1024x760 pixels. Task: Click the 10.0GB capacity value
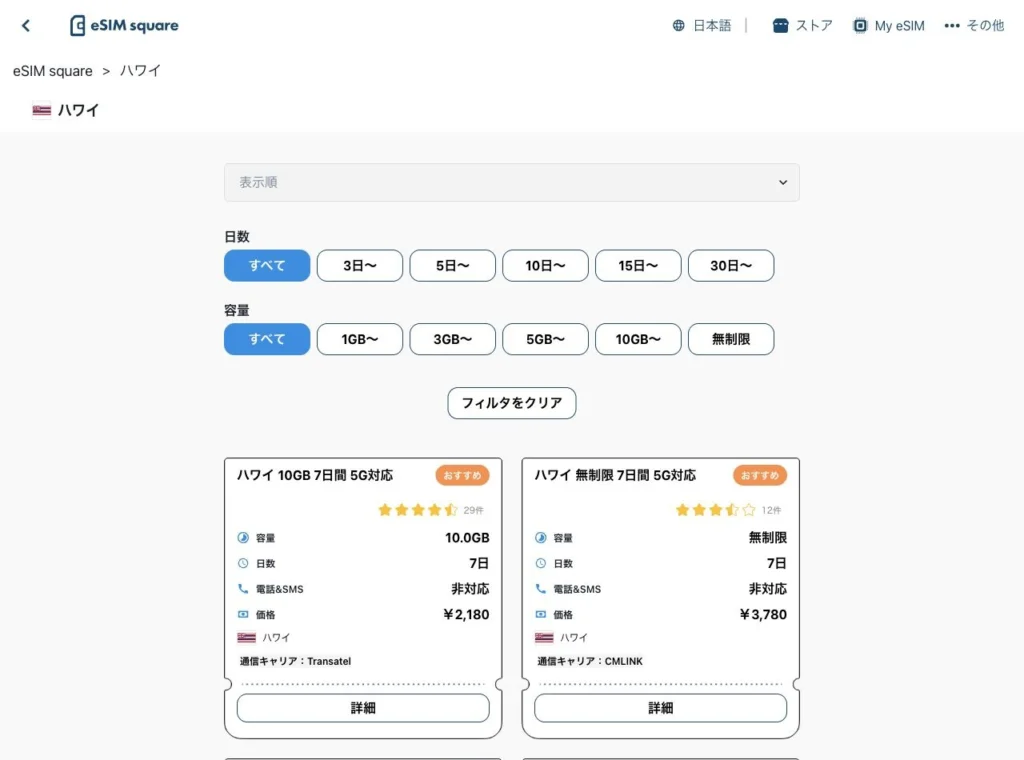click(467, 537)
